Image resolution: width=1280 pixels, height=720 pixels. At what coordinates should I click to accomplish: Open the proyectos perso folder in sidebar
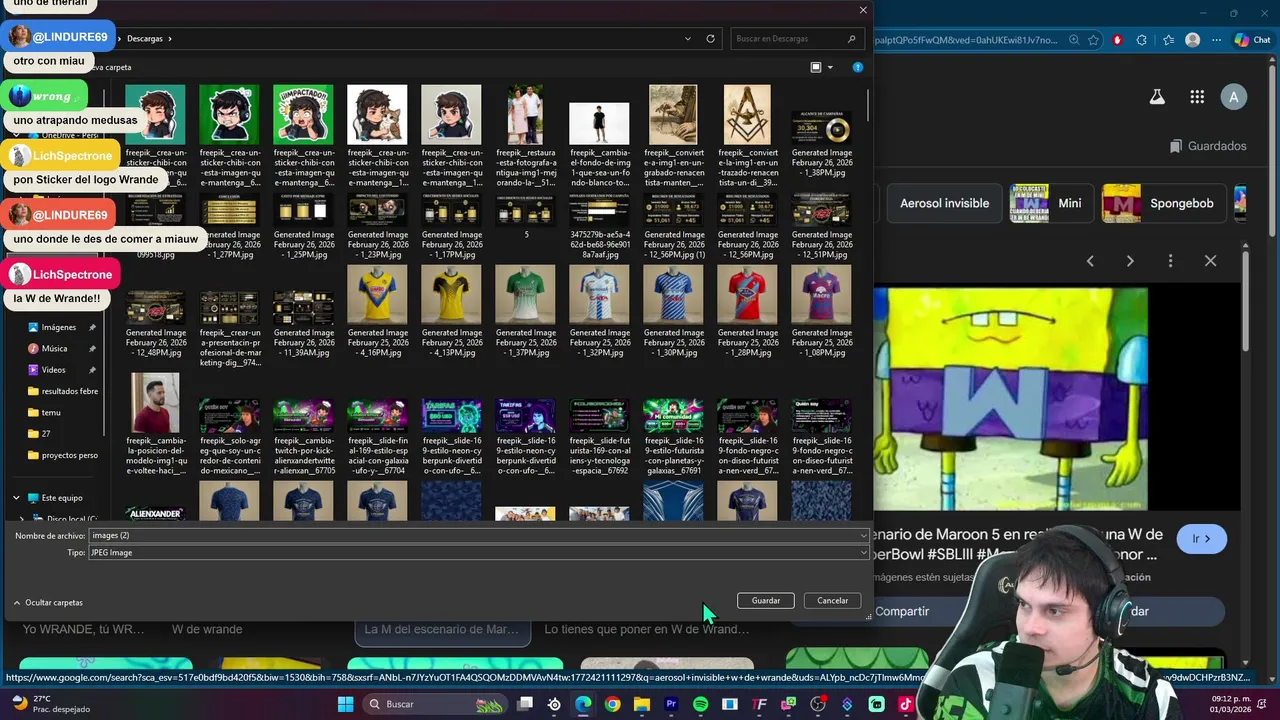click(63, 455)
